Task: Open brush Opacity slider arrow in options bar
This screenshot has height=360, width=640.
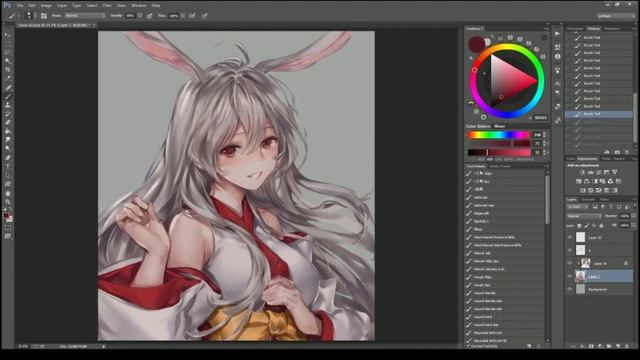Action: pyautogui.click(x=140, y=16)
